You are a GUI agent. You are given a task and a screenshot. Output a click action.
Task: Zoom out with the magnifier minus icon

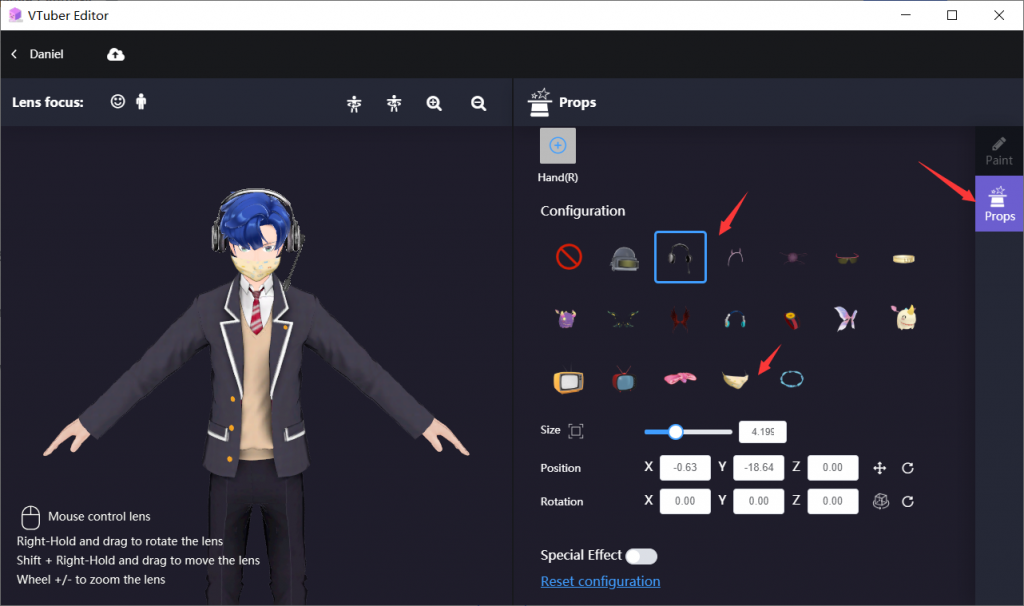tap(479, 103)
